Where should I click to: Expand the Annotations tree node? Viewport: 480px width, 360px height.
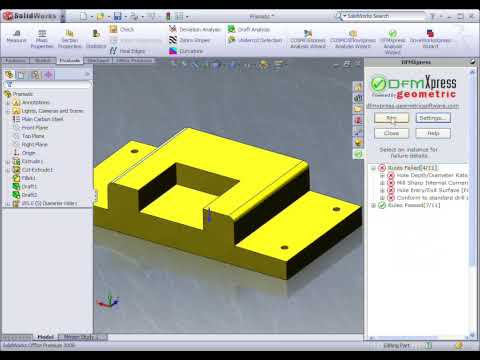(8, 102)
